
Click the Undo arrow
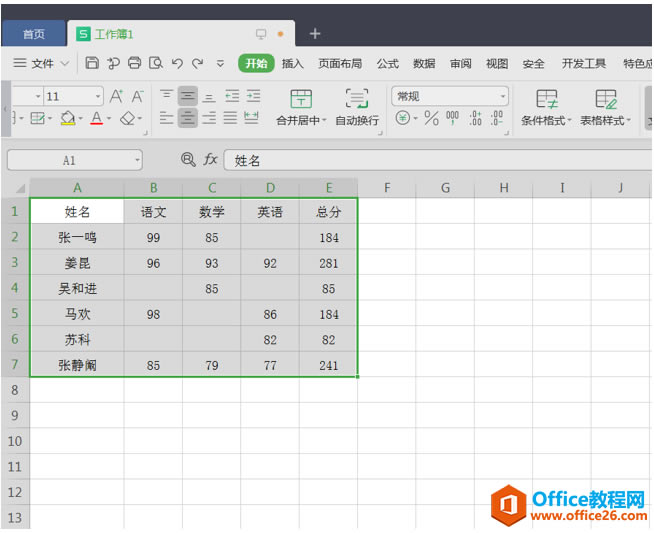[x=177, y=63]
